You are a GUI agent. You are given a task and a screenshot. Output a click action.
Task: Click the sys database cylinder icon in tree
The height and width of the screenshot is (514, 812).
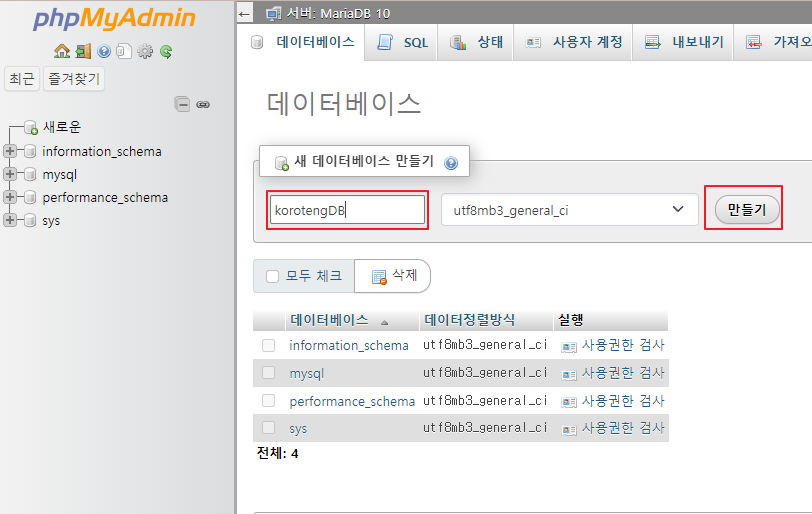coord(30,220)
